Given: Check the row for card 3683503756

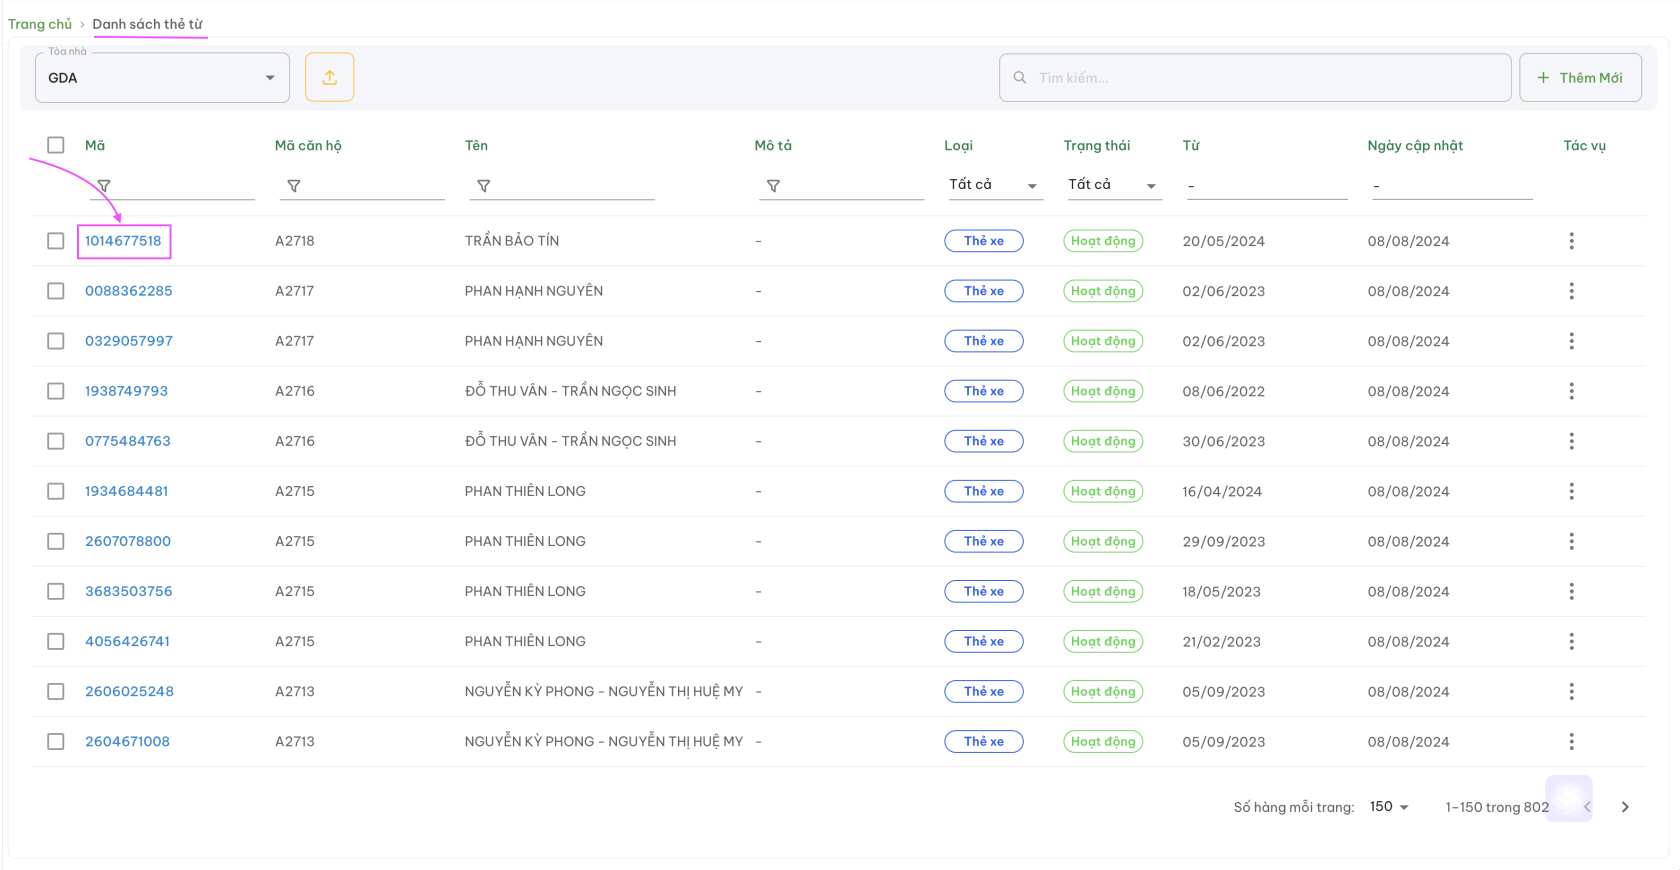Looking at the screenshot, I should click(56, 591).
